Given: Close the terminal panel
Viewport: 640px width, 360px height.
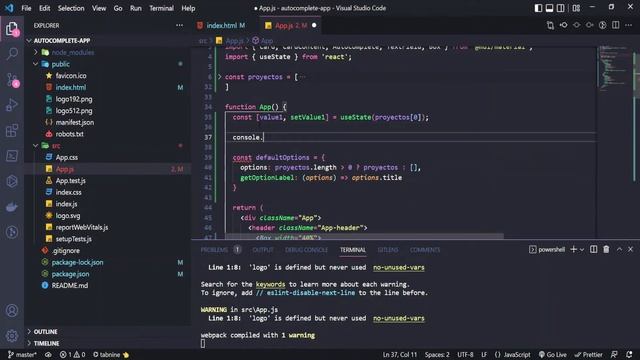Looking at the screenshot, I should tap(630, 249).
